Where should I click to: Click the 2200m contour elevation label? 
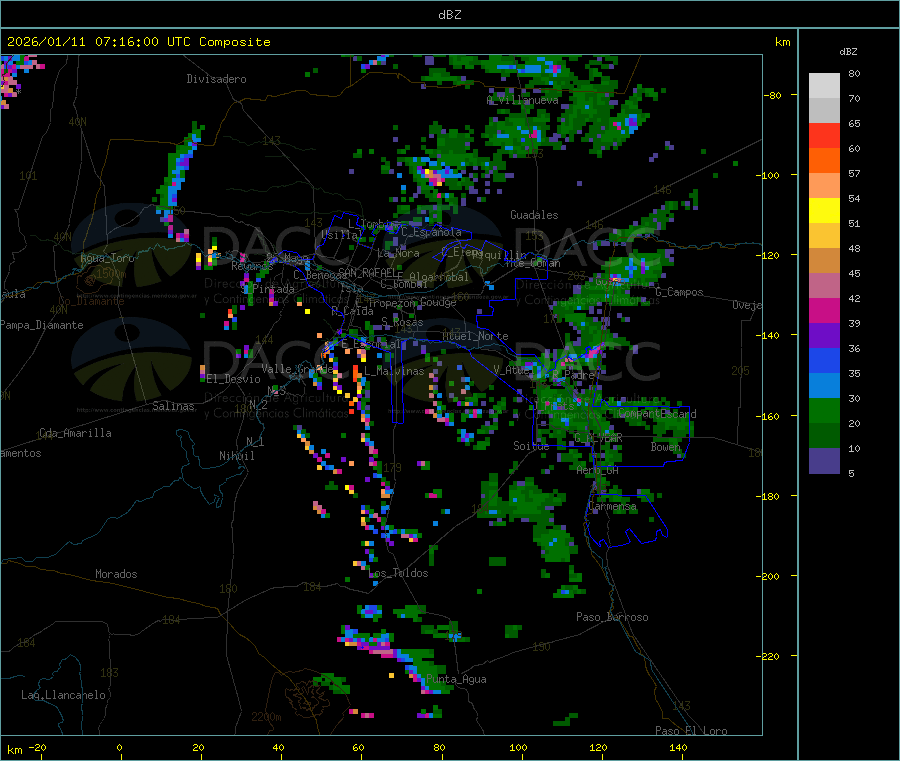coord(266,717)
